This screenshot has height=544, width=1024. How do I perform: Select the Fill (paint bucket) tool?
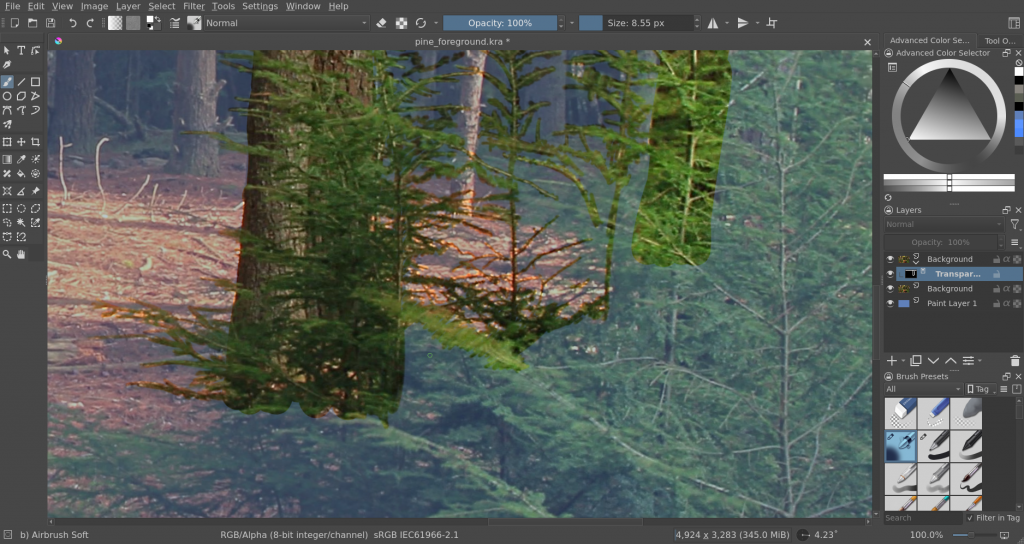tap(21, 174)
